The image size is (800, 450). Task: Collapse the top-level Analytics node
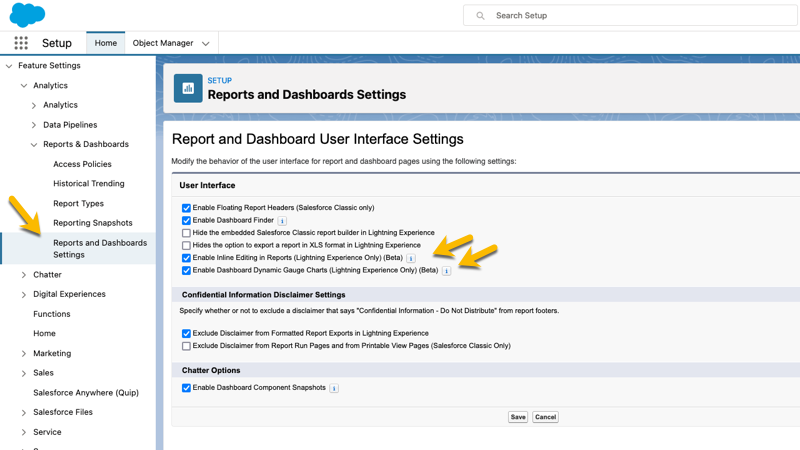click(x=23, y=86)
